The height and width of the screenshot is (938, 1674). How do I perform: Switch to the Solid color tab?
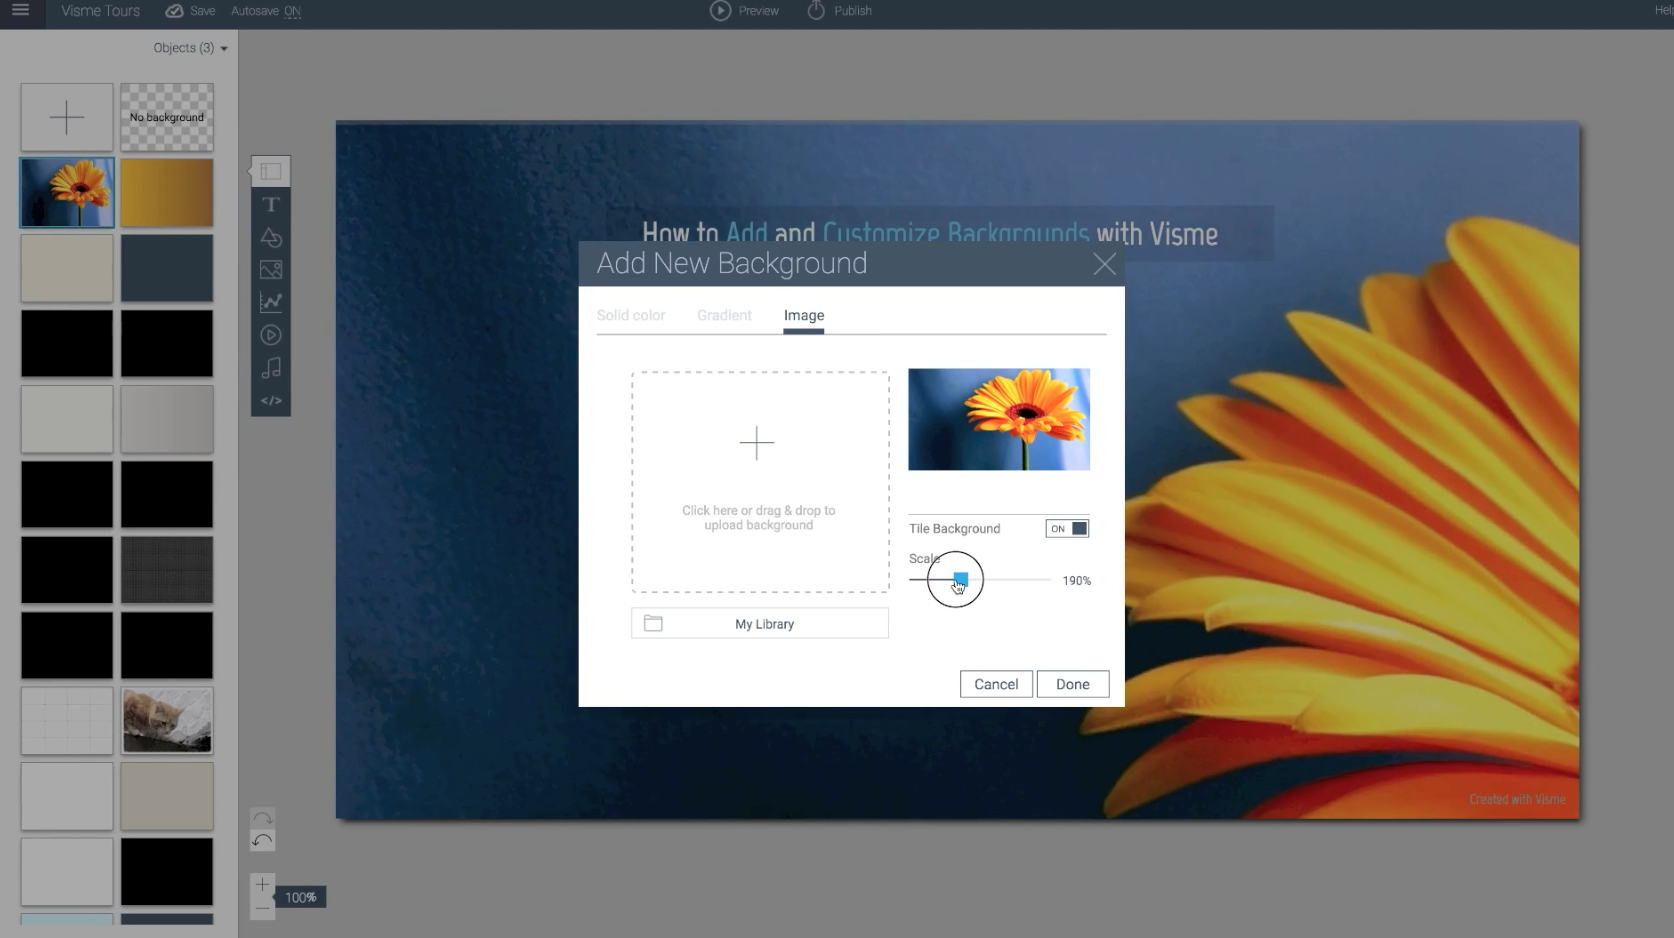631,315
